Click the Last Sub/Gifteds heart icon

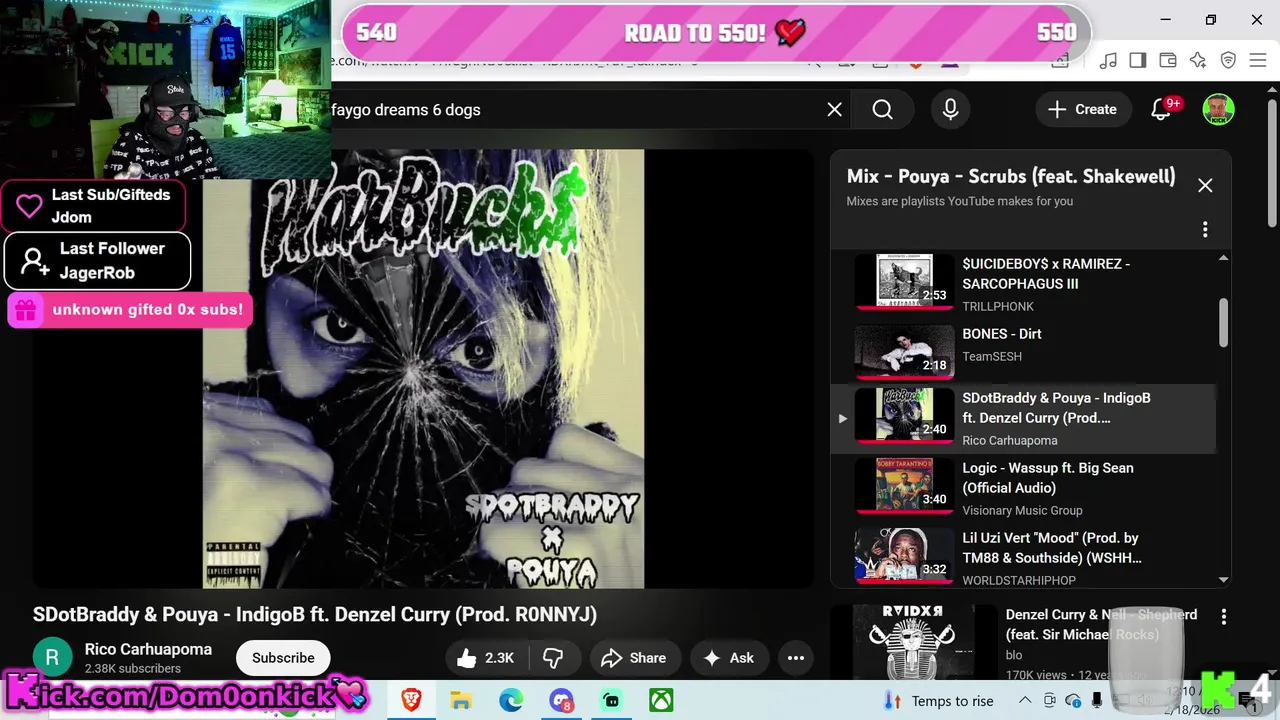(29, 206)
